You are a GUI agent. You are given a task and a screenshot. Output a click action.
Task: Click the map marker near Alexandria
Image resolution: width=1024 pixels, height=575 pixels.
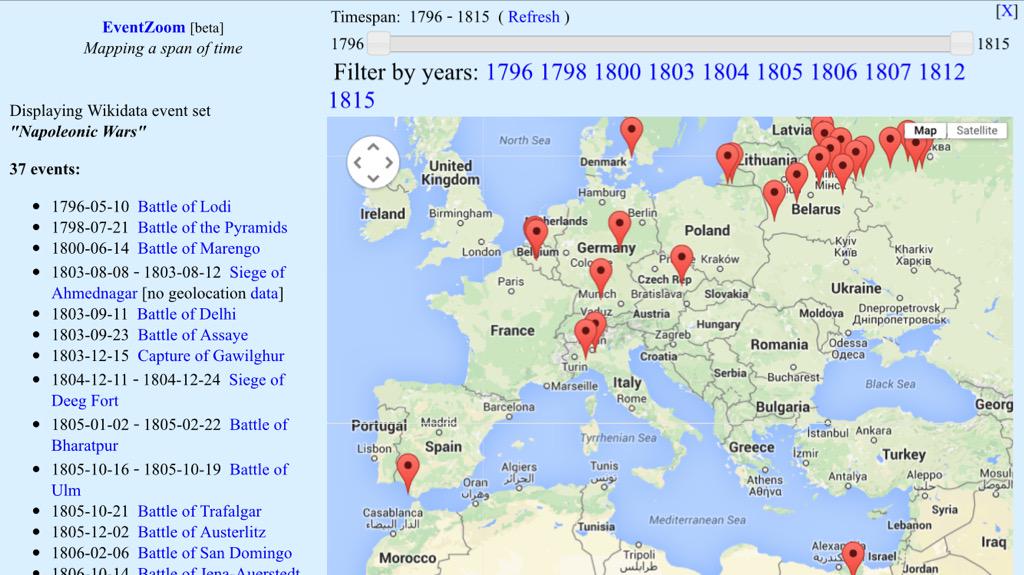click(852, 557)
